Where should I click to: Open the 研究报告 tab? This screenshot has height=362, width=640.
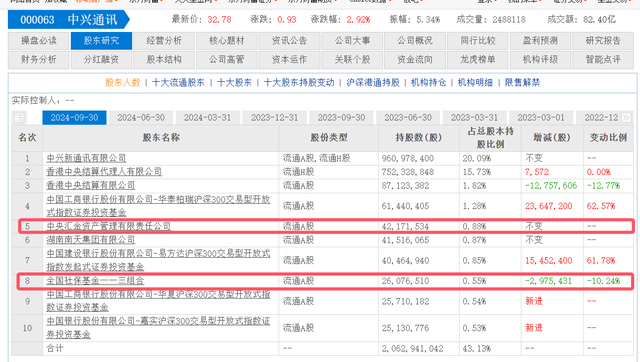pos(603,41)
